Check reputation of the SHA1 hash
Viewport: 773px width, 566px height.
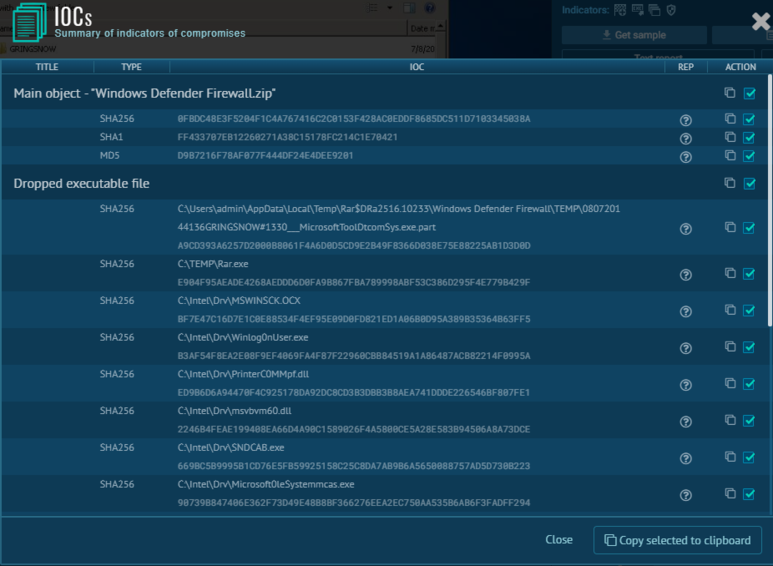(x=685, y=139)
